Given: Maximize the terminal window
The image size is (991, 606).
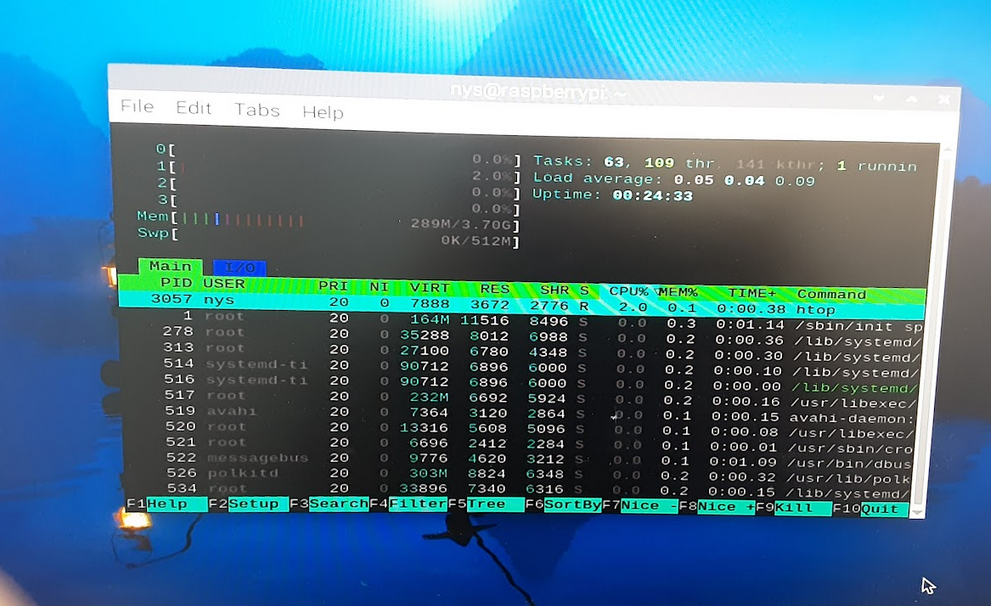Looking at the screenshot, I should [912, 99].
